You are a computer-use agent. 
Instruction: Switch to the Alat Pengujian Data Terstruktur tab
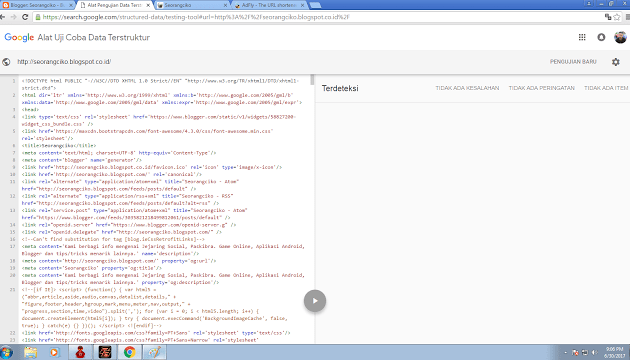pos(115,5)
